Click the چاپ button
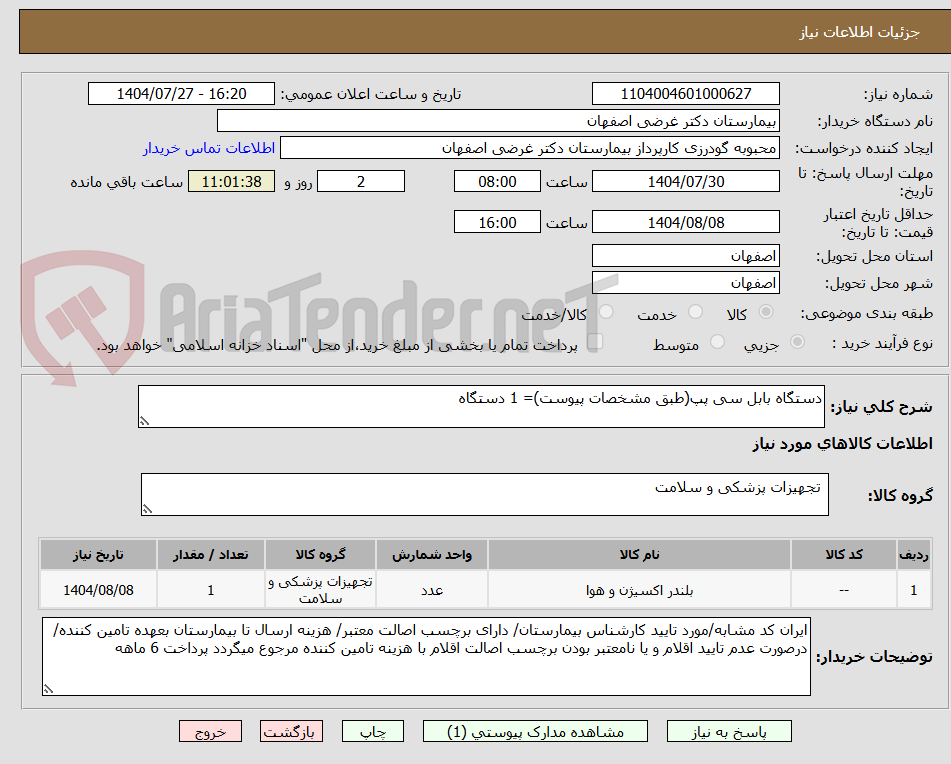This screenshot has width=951, height=764. (x=372, y=731)
